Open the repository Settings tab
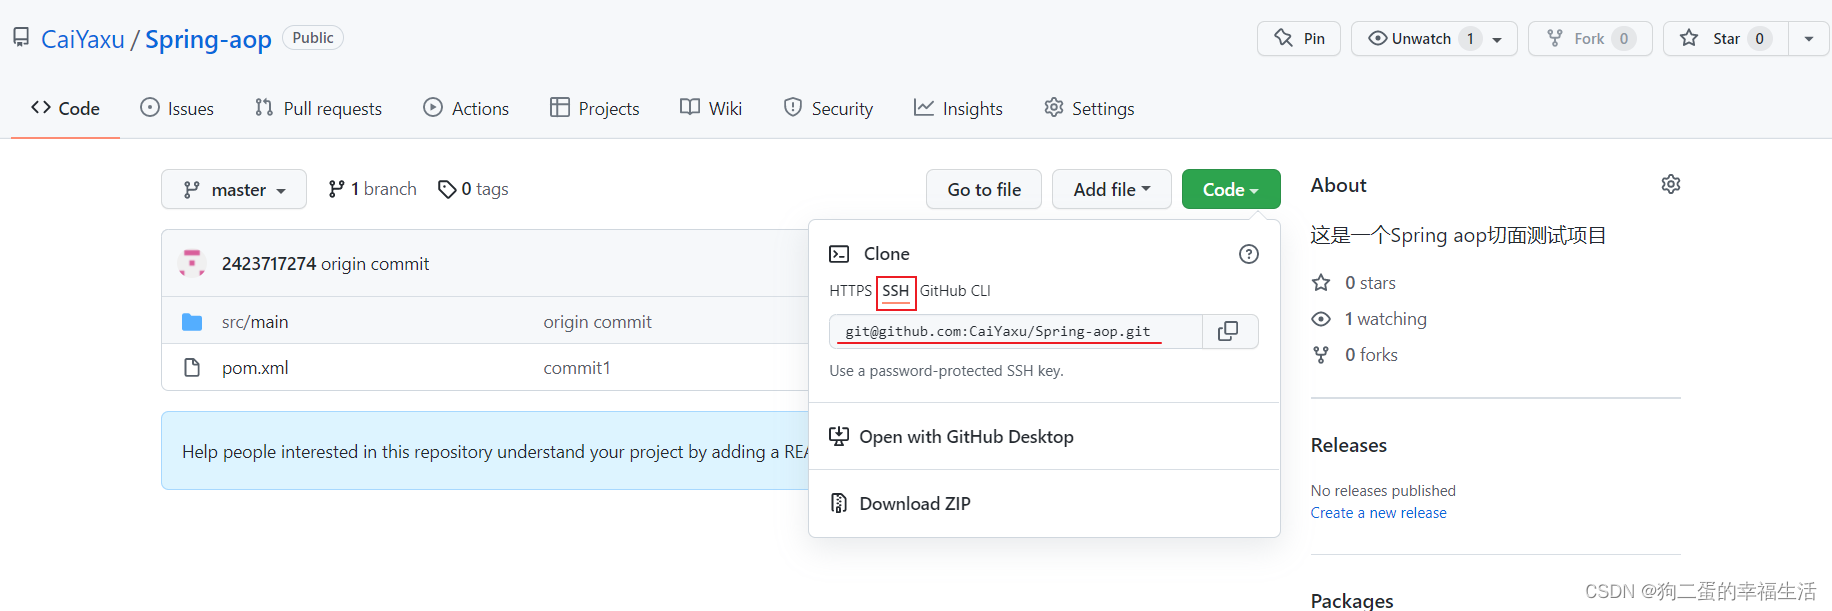Screen dimensions: 1832x611 (1089, 108)
